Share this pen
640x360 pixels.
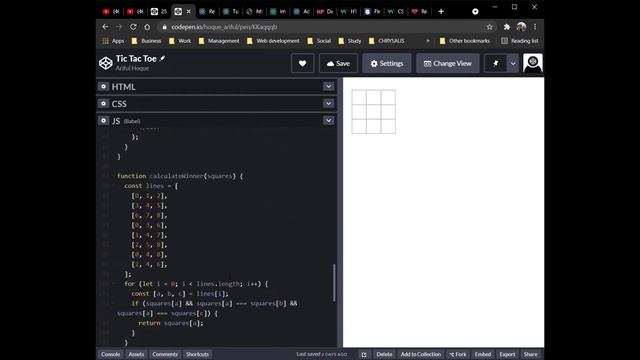coord(531,354)
